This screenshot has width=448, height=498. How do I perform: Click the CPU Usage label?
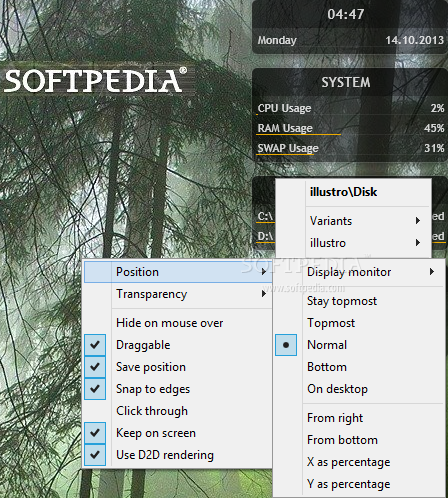tap(284, 108)
